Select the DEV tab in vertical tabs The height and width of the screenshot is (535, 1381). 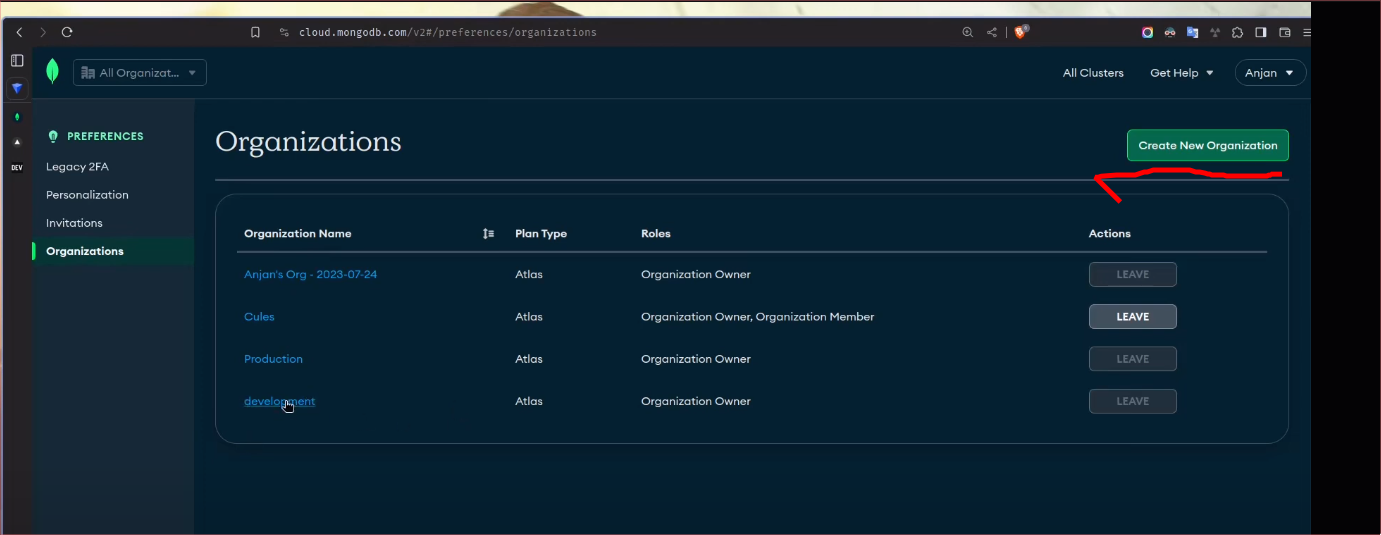coord(17,168)
